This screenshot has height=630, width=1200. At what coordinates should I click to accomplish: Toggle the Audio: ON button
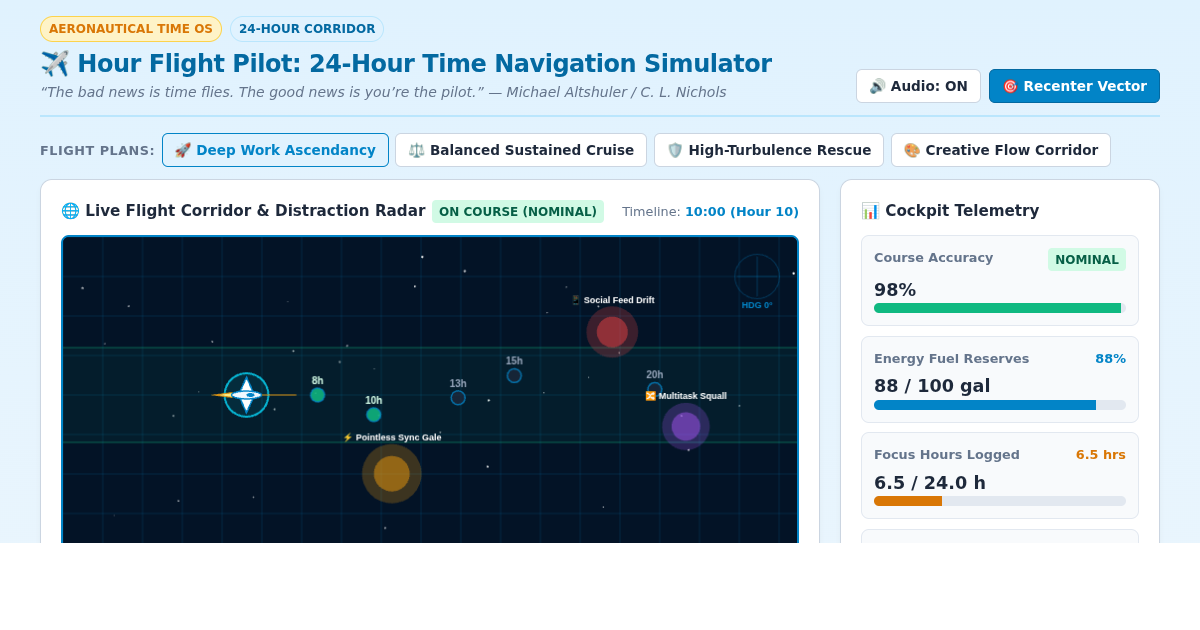click(918, 86)
